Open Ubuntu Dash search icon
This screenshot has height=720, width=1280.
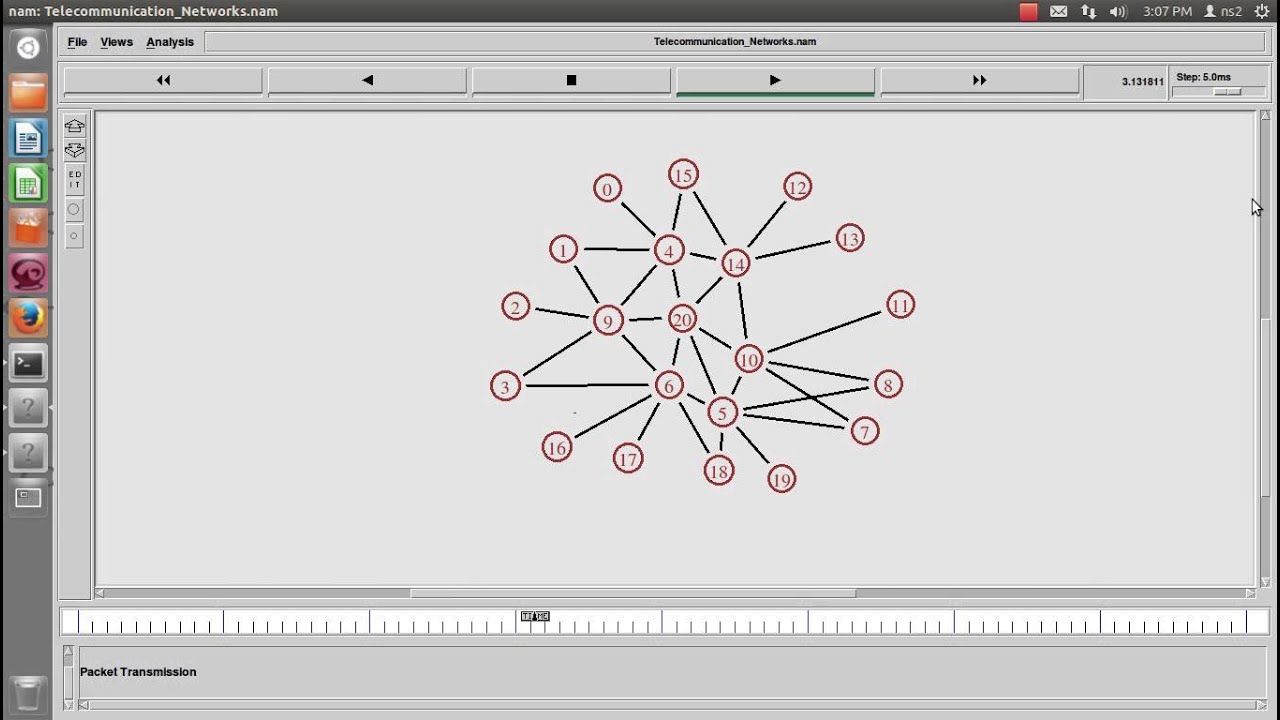click(28, 47)
